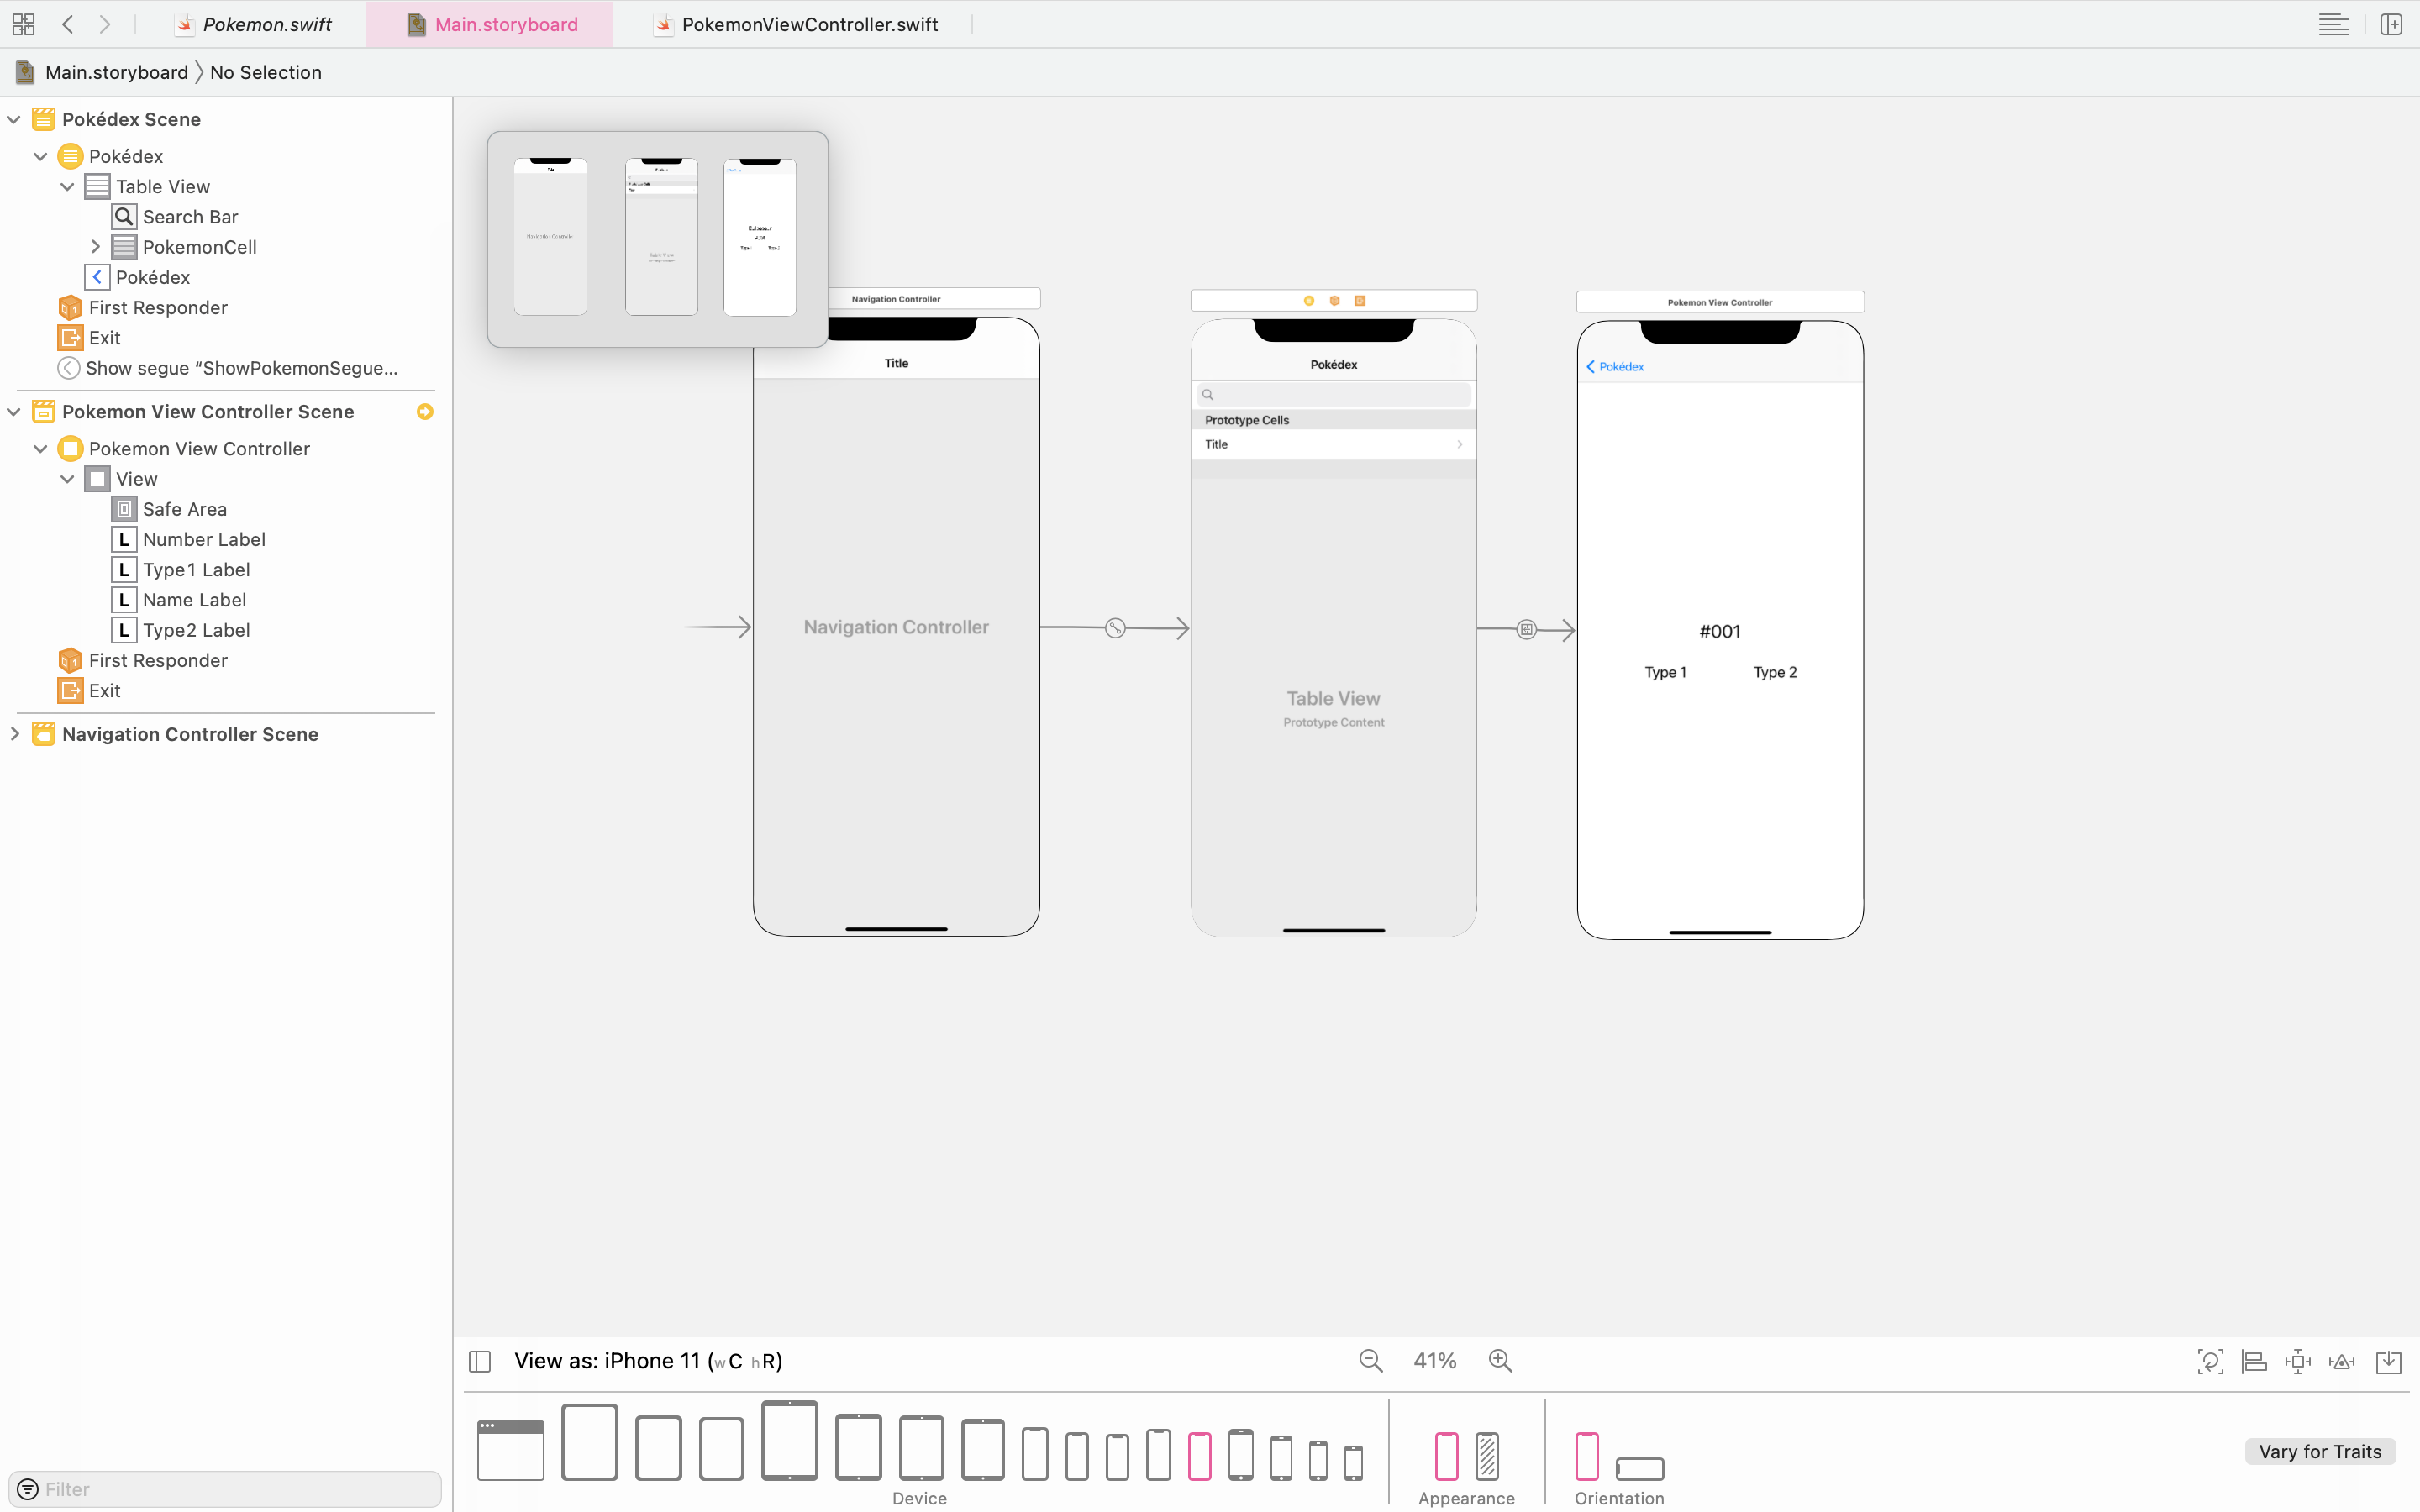Click the Table View icon in Pokédex
This screenshot has height=1512, width=2420.
(97, 186)
